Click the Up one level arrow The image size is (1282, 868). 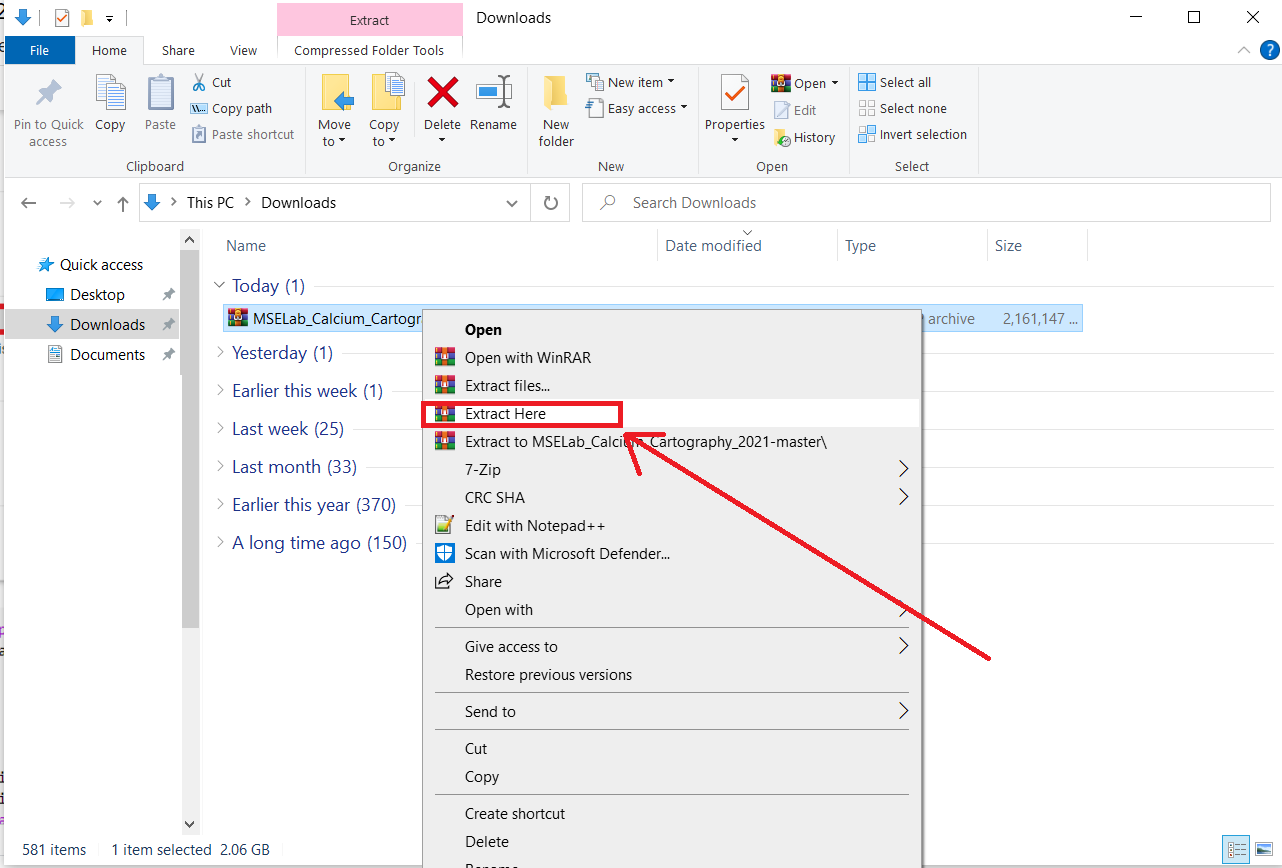tap(123, 203)
